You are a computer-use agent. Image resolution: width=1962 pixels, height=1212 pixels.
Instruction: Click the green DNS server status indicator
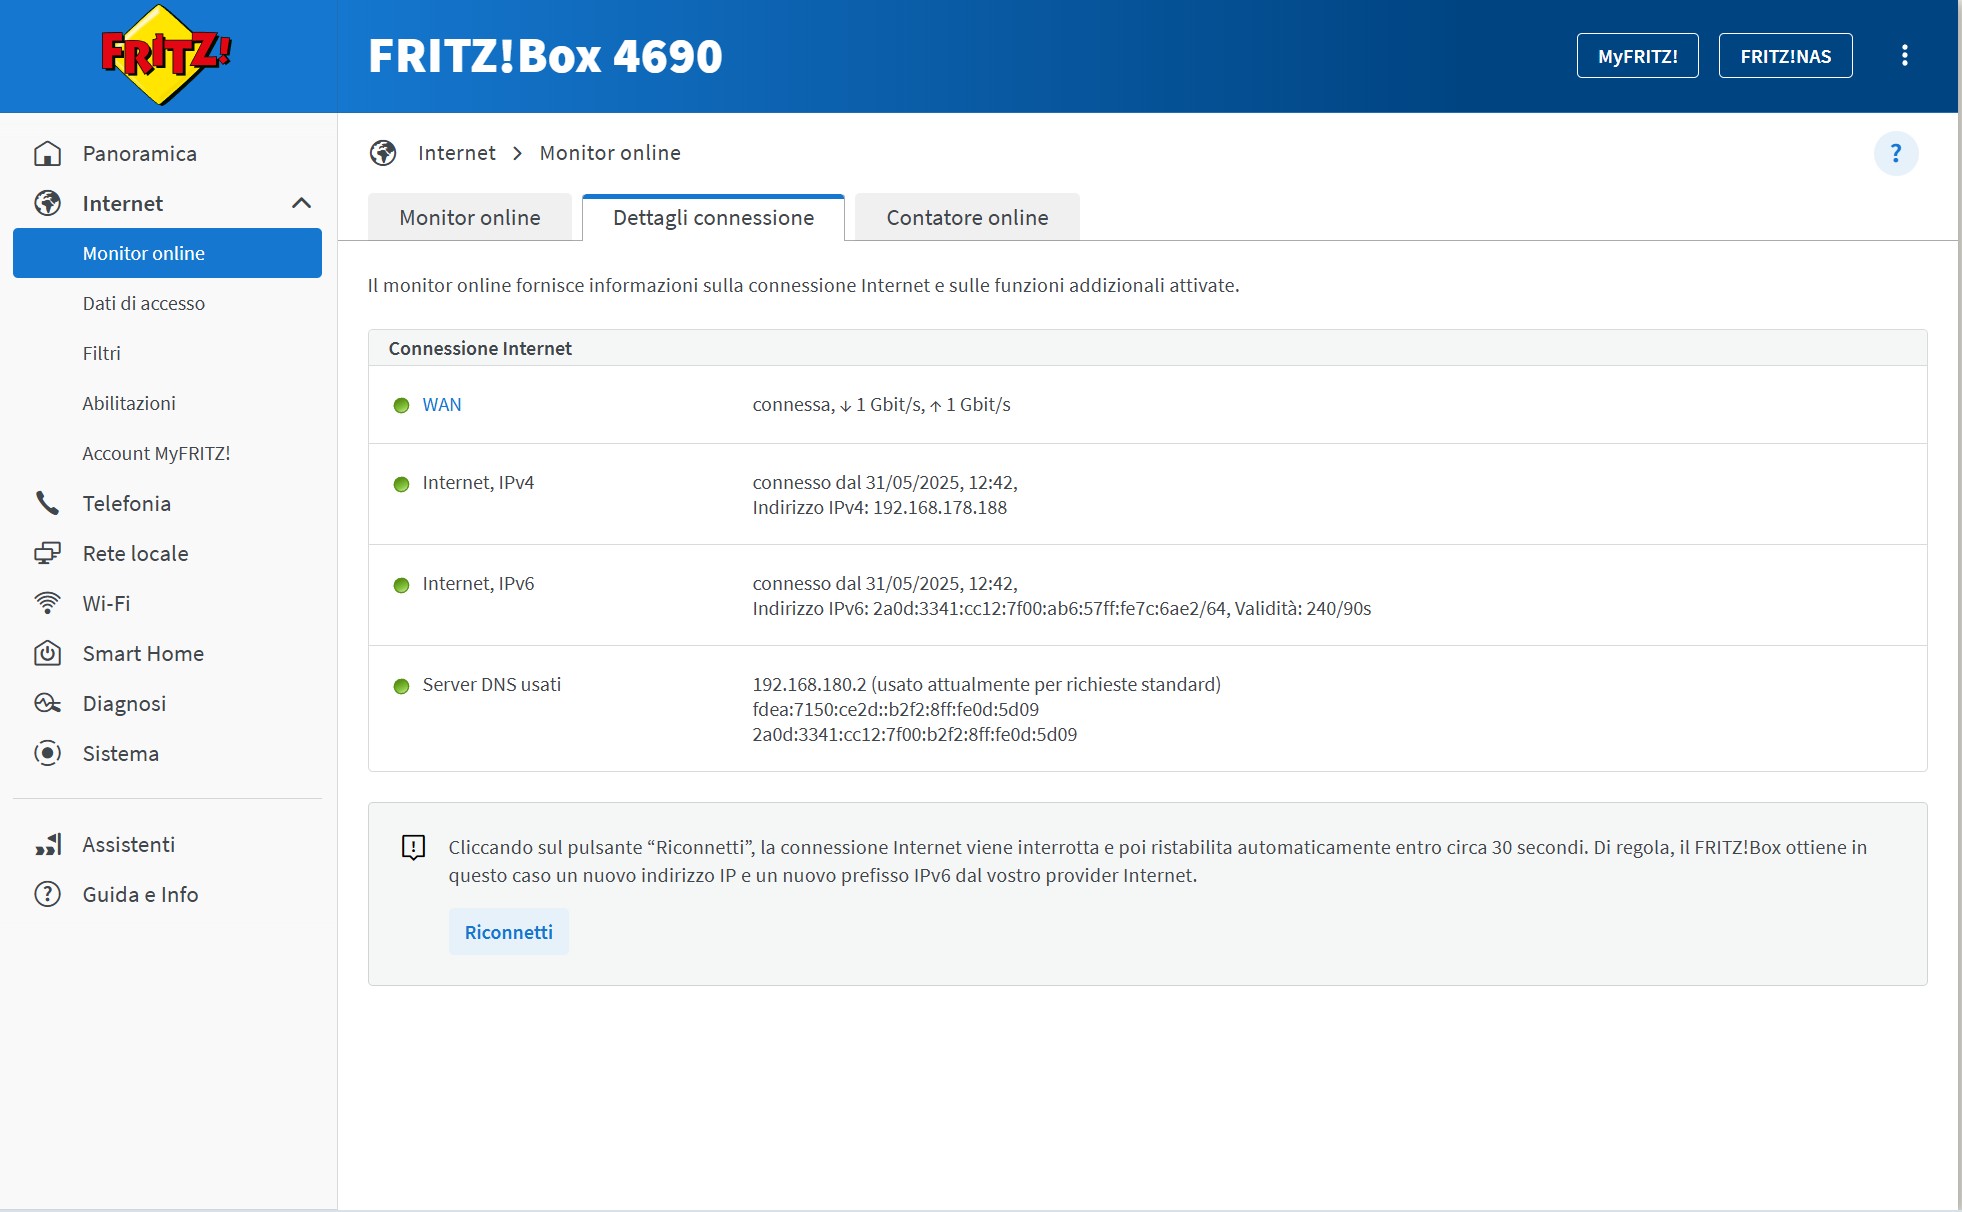coord(401,686)
